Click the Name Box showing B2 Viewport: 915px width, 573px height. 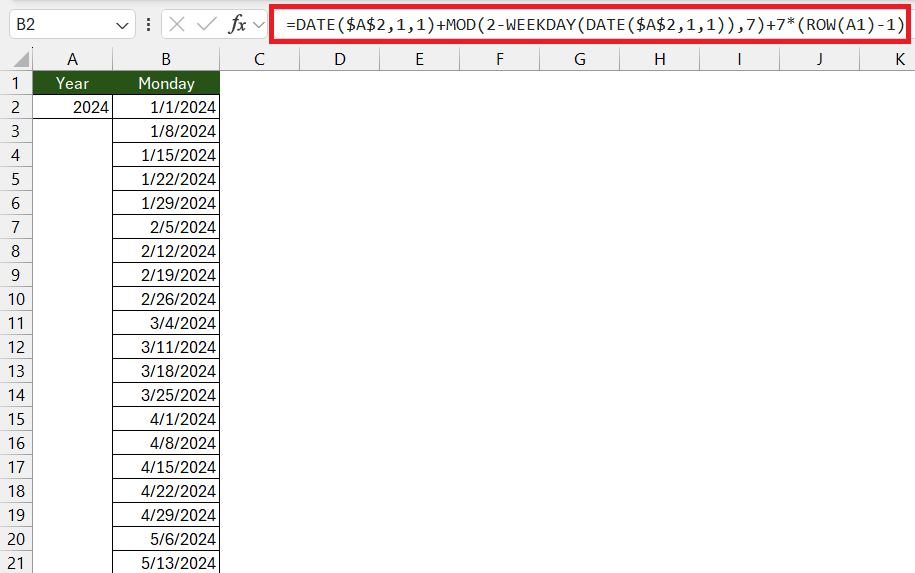(72, 25)
